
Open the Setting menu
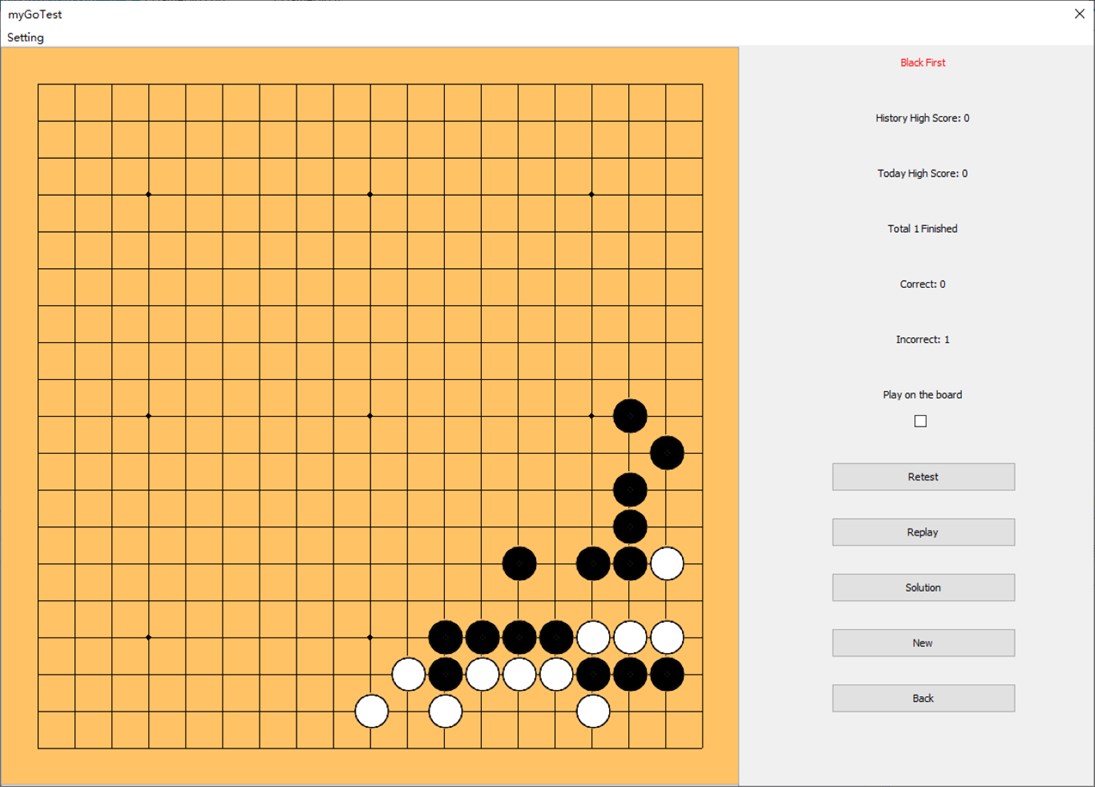pos(25,37)
